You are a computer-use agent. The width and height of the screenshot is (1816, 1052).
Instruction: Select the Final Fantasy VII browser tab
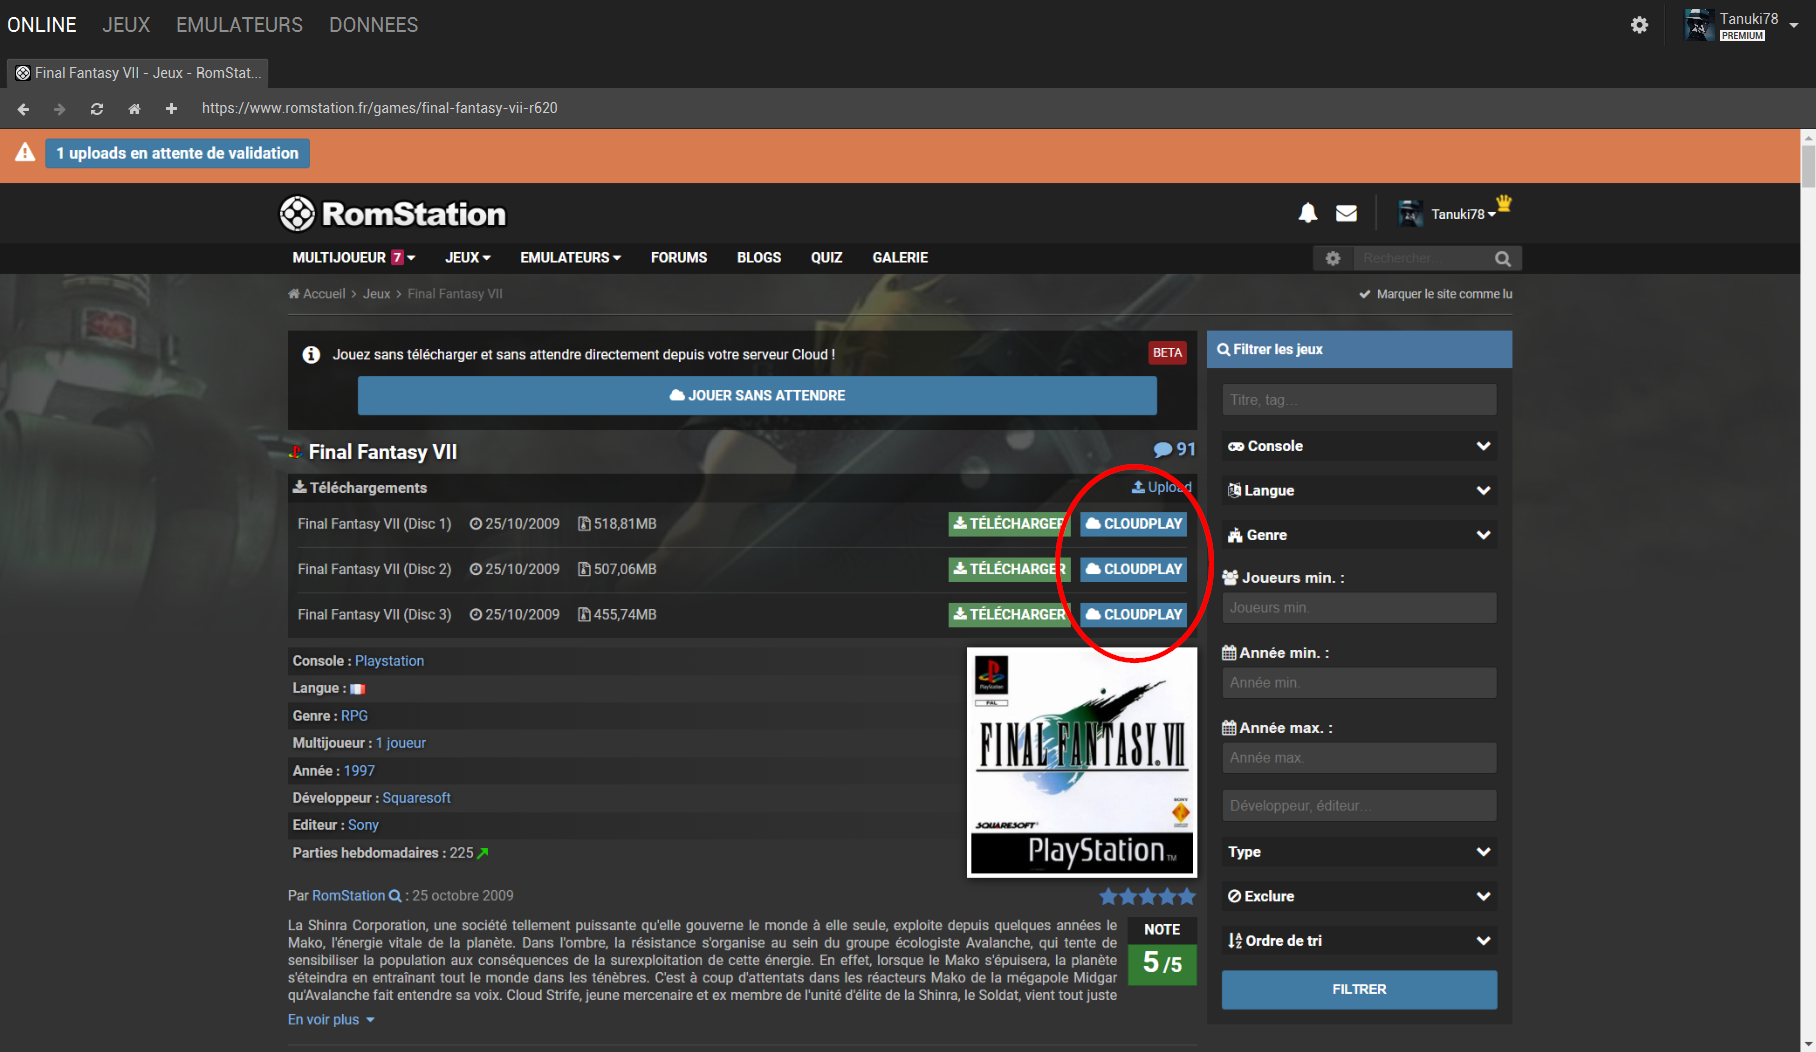(138, 73)
